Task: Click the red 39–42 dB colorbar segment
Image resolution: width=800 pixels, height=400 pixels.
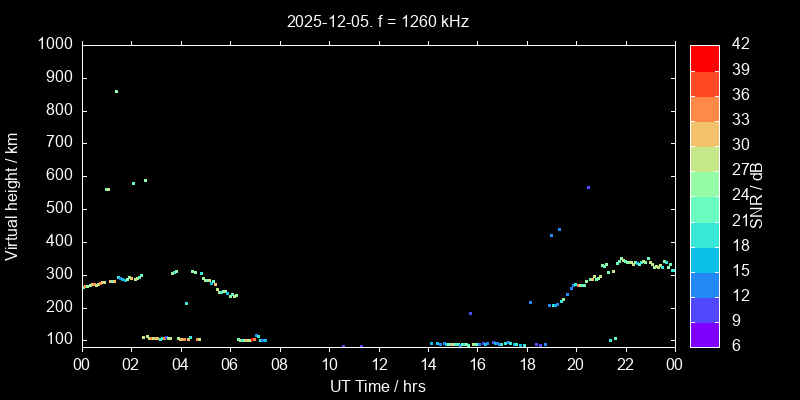Action: click(704, 58)
